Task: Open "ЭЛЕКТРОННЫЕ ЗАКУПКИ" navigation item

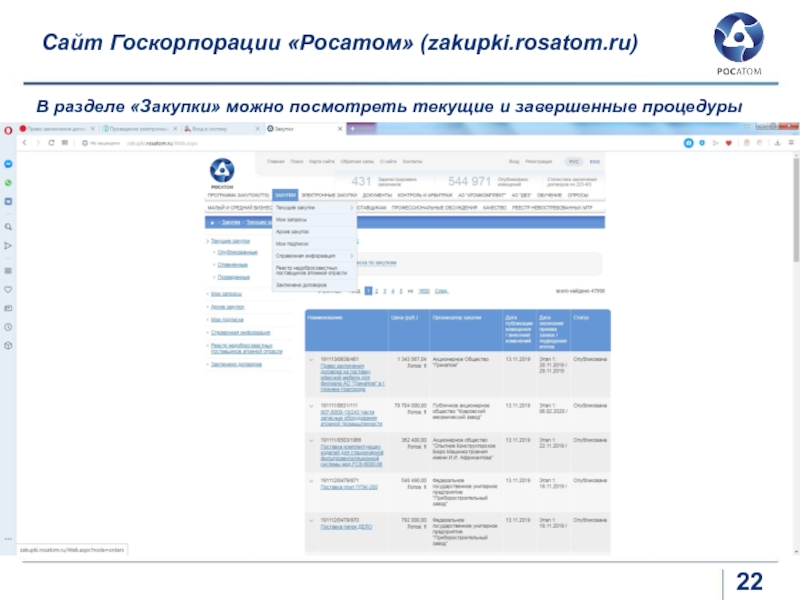Action: click(329, 195)
